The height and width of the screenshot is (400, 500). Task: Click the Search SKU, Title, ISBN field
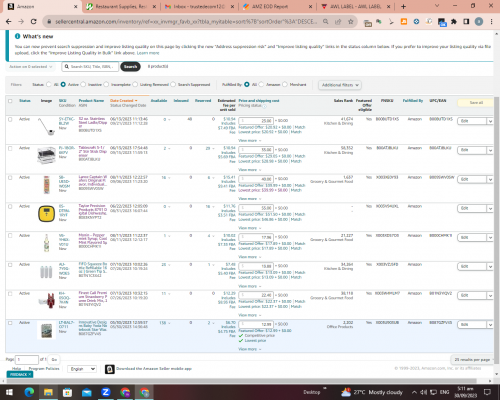point(90,67)
